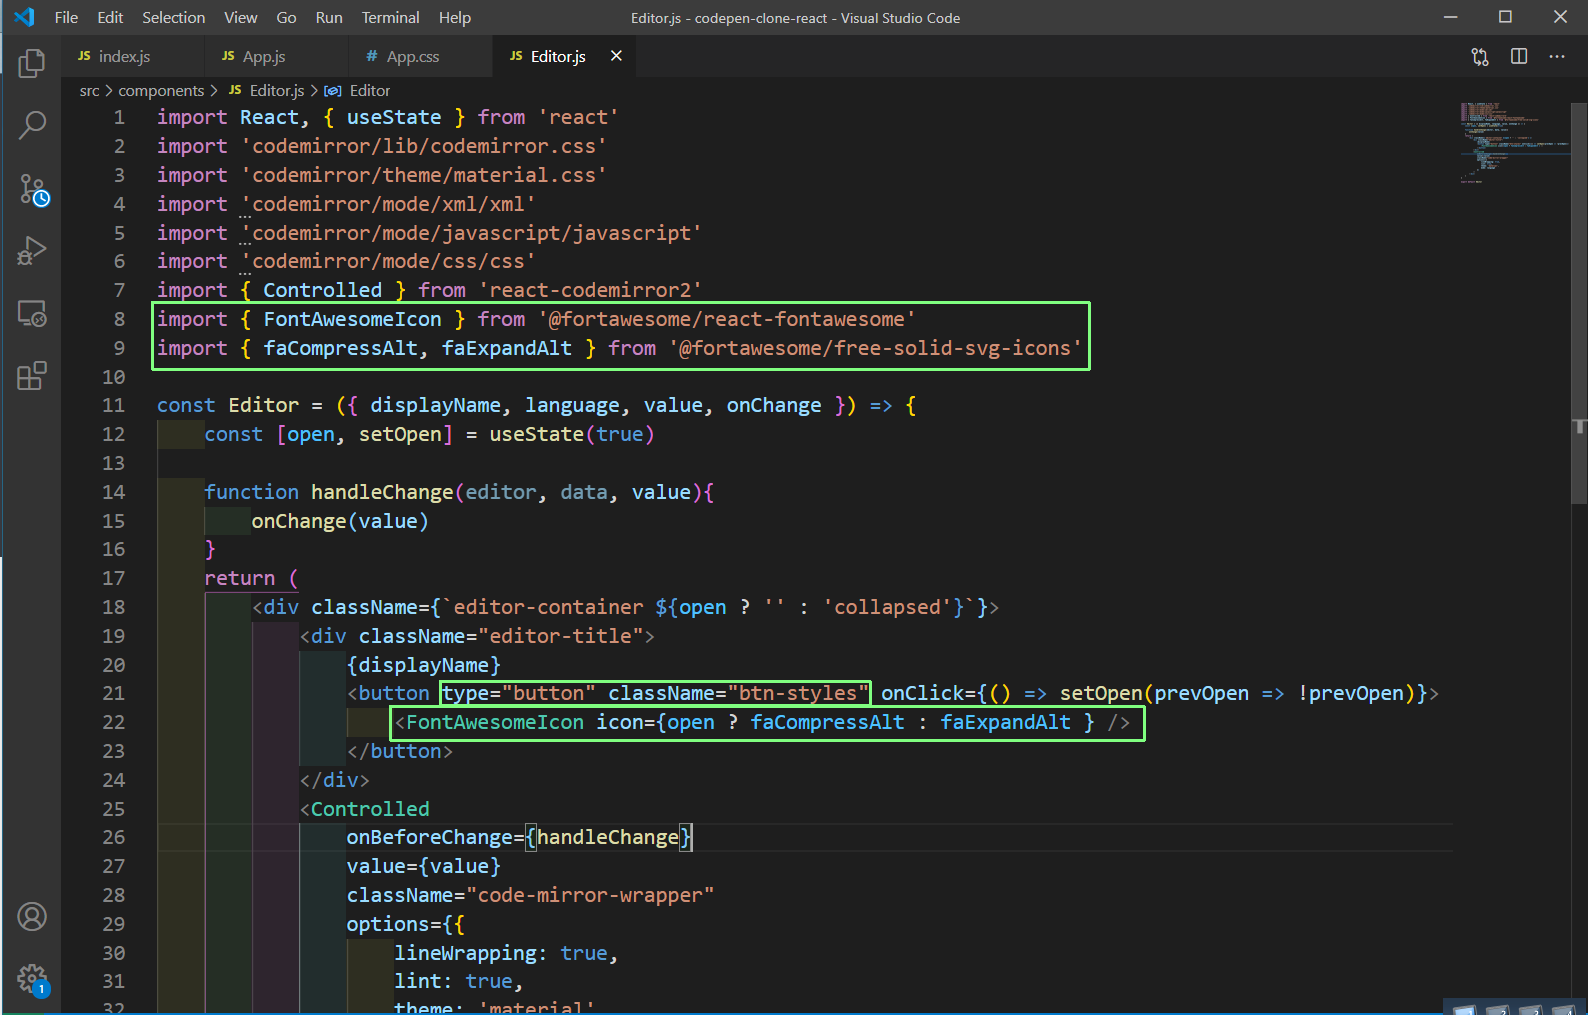The height and width of the screenshot is (1015, 1588).
Task: Click 'value={value}' on line 27
Action: 424,866
